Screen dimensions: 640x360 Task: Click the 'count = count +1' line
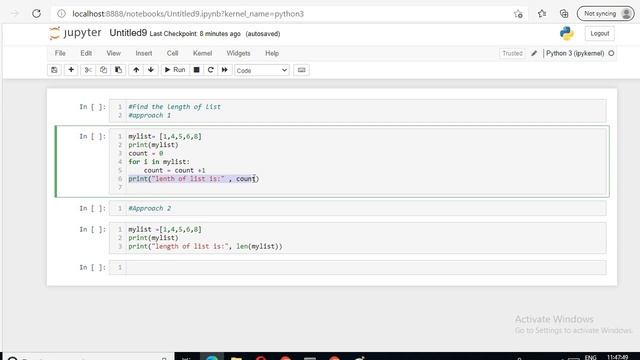click(174, 171)
